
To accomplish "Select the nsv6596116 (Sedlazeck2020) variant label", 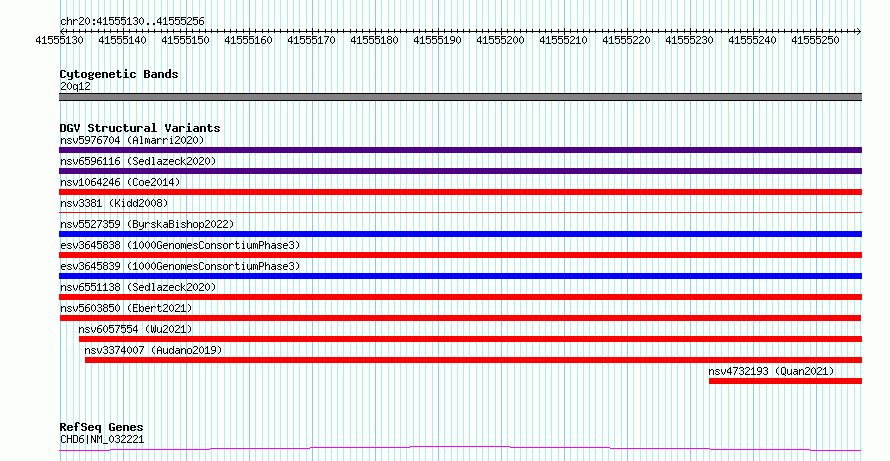I will 138,161.
